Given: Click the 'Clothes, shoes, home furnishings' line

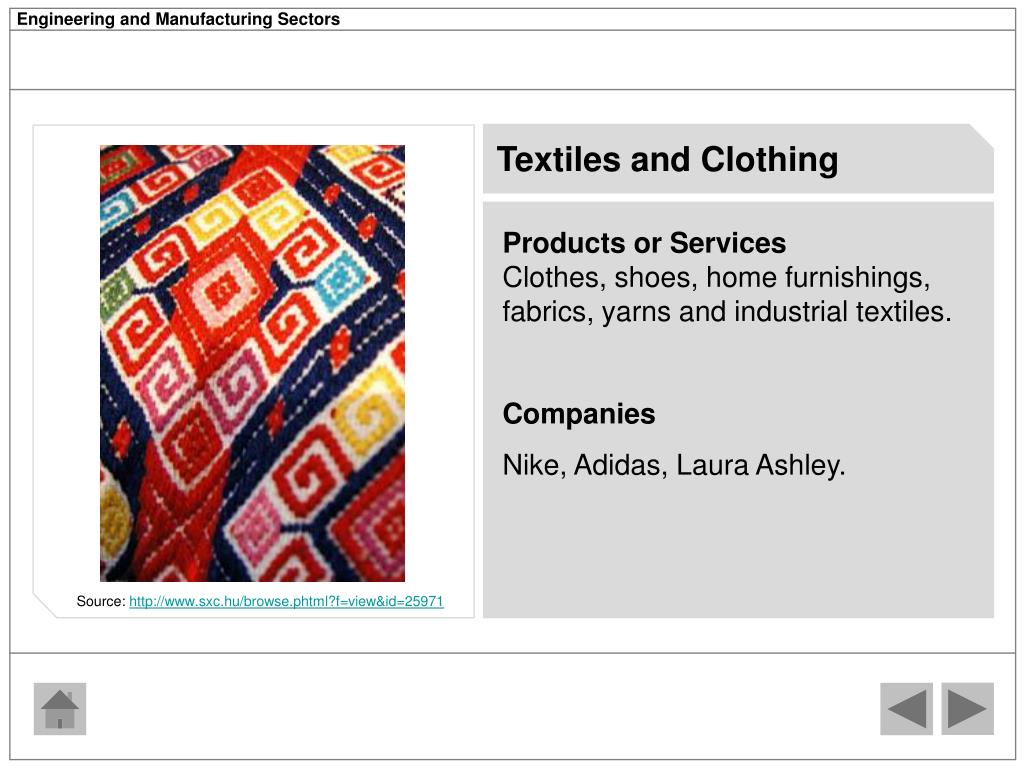Looking at the screenshot, I should click(716, 278).
